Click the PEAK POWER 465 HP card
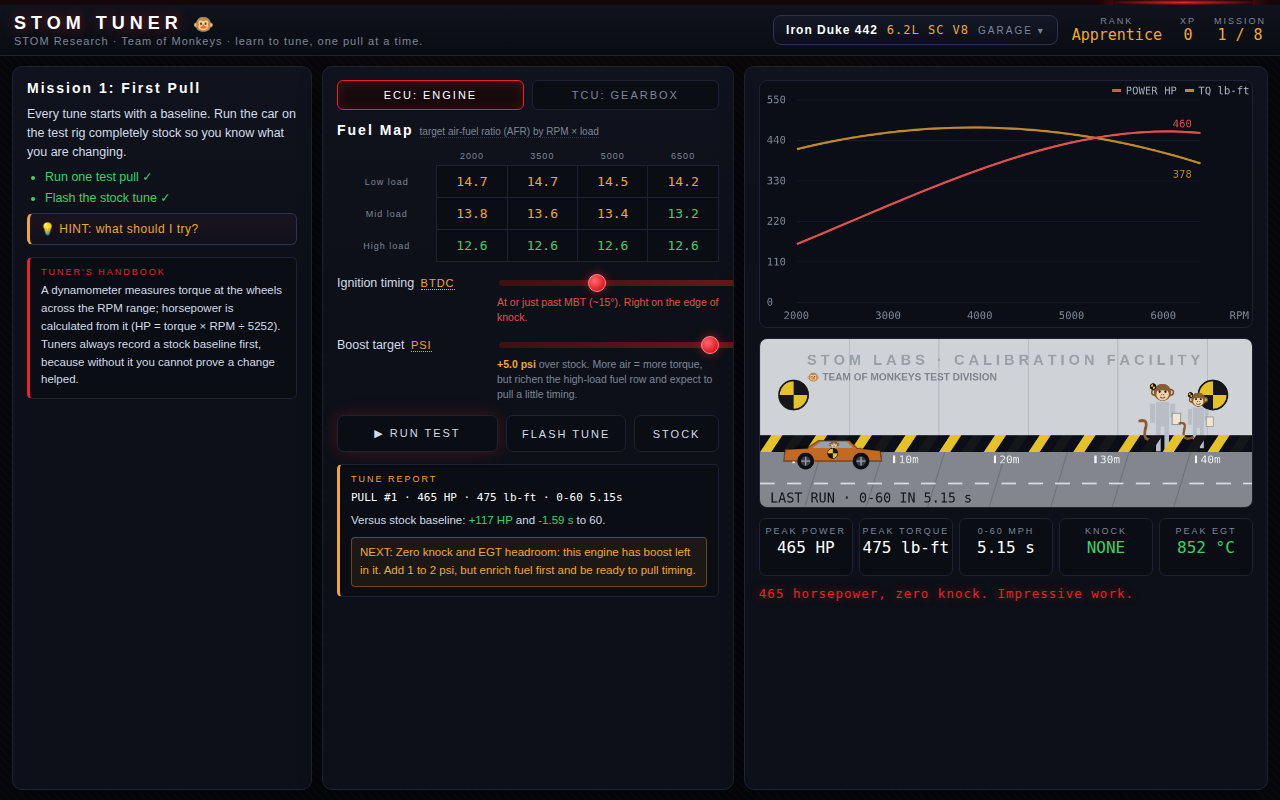The height and width of the screenshot is (800, 1280). click(x=805, y=546)
